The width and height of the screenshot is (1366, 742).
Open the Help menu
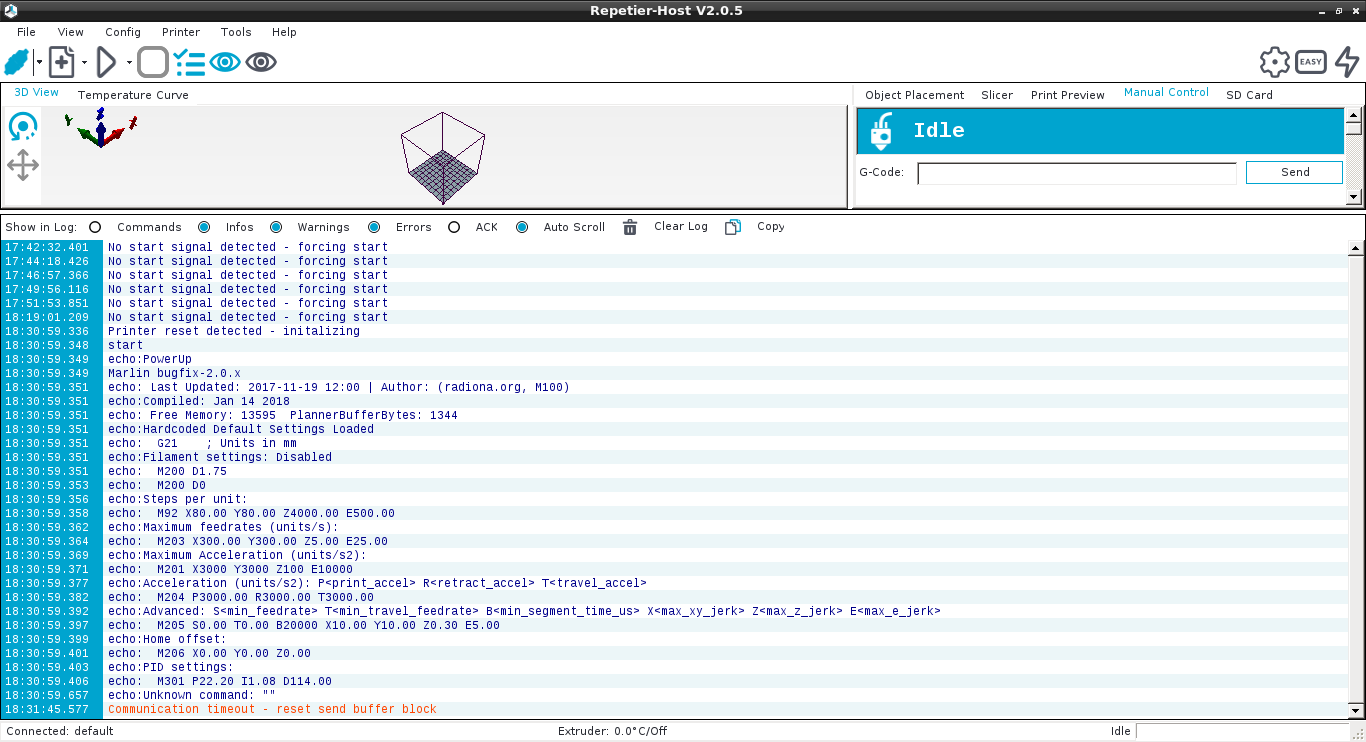pyautogui.click(x=284, y=32)
